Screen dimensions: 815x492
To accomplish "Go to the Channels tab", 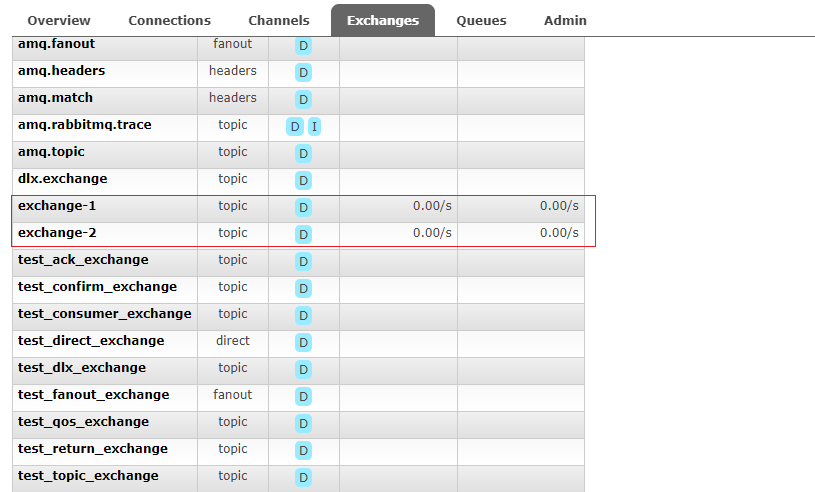I will coord(279,20).
